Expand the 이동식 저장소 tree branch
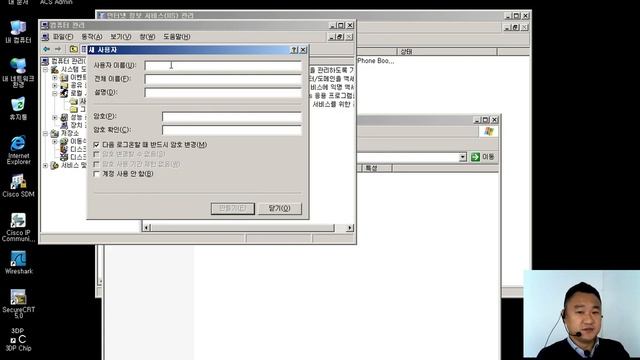The width and height of the screenshot is (640, 360). [x=55, y=141]
